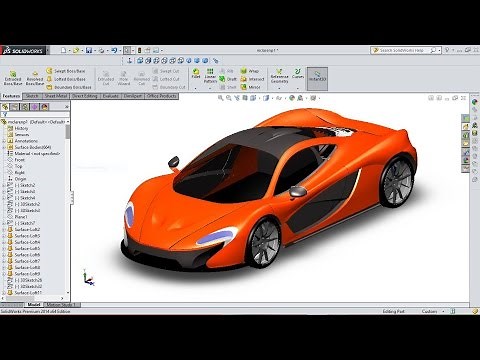Click the Revolved Boss/Base tool
The width and height of the screenshot is (480, 360).
pos(35,78)
